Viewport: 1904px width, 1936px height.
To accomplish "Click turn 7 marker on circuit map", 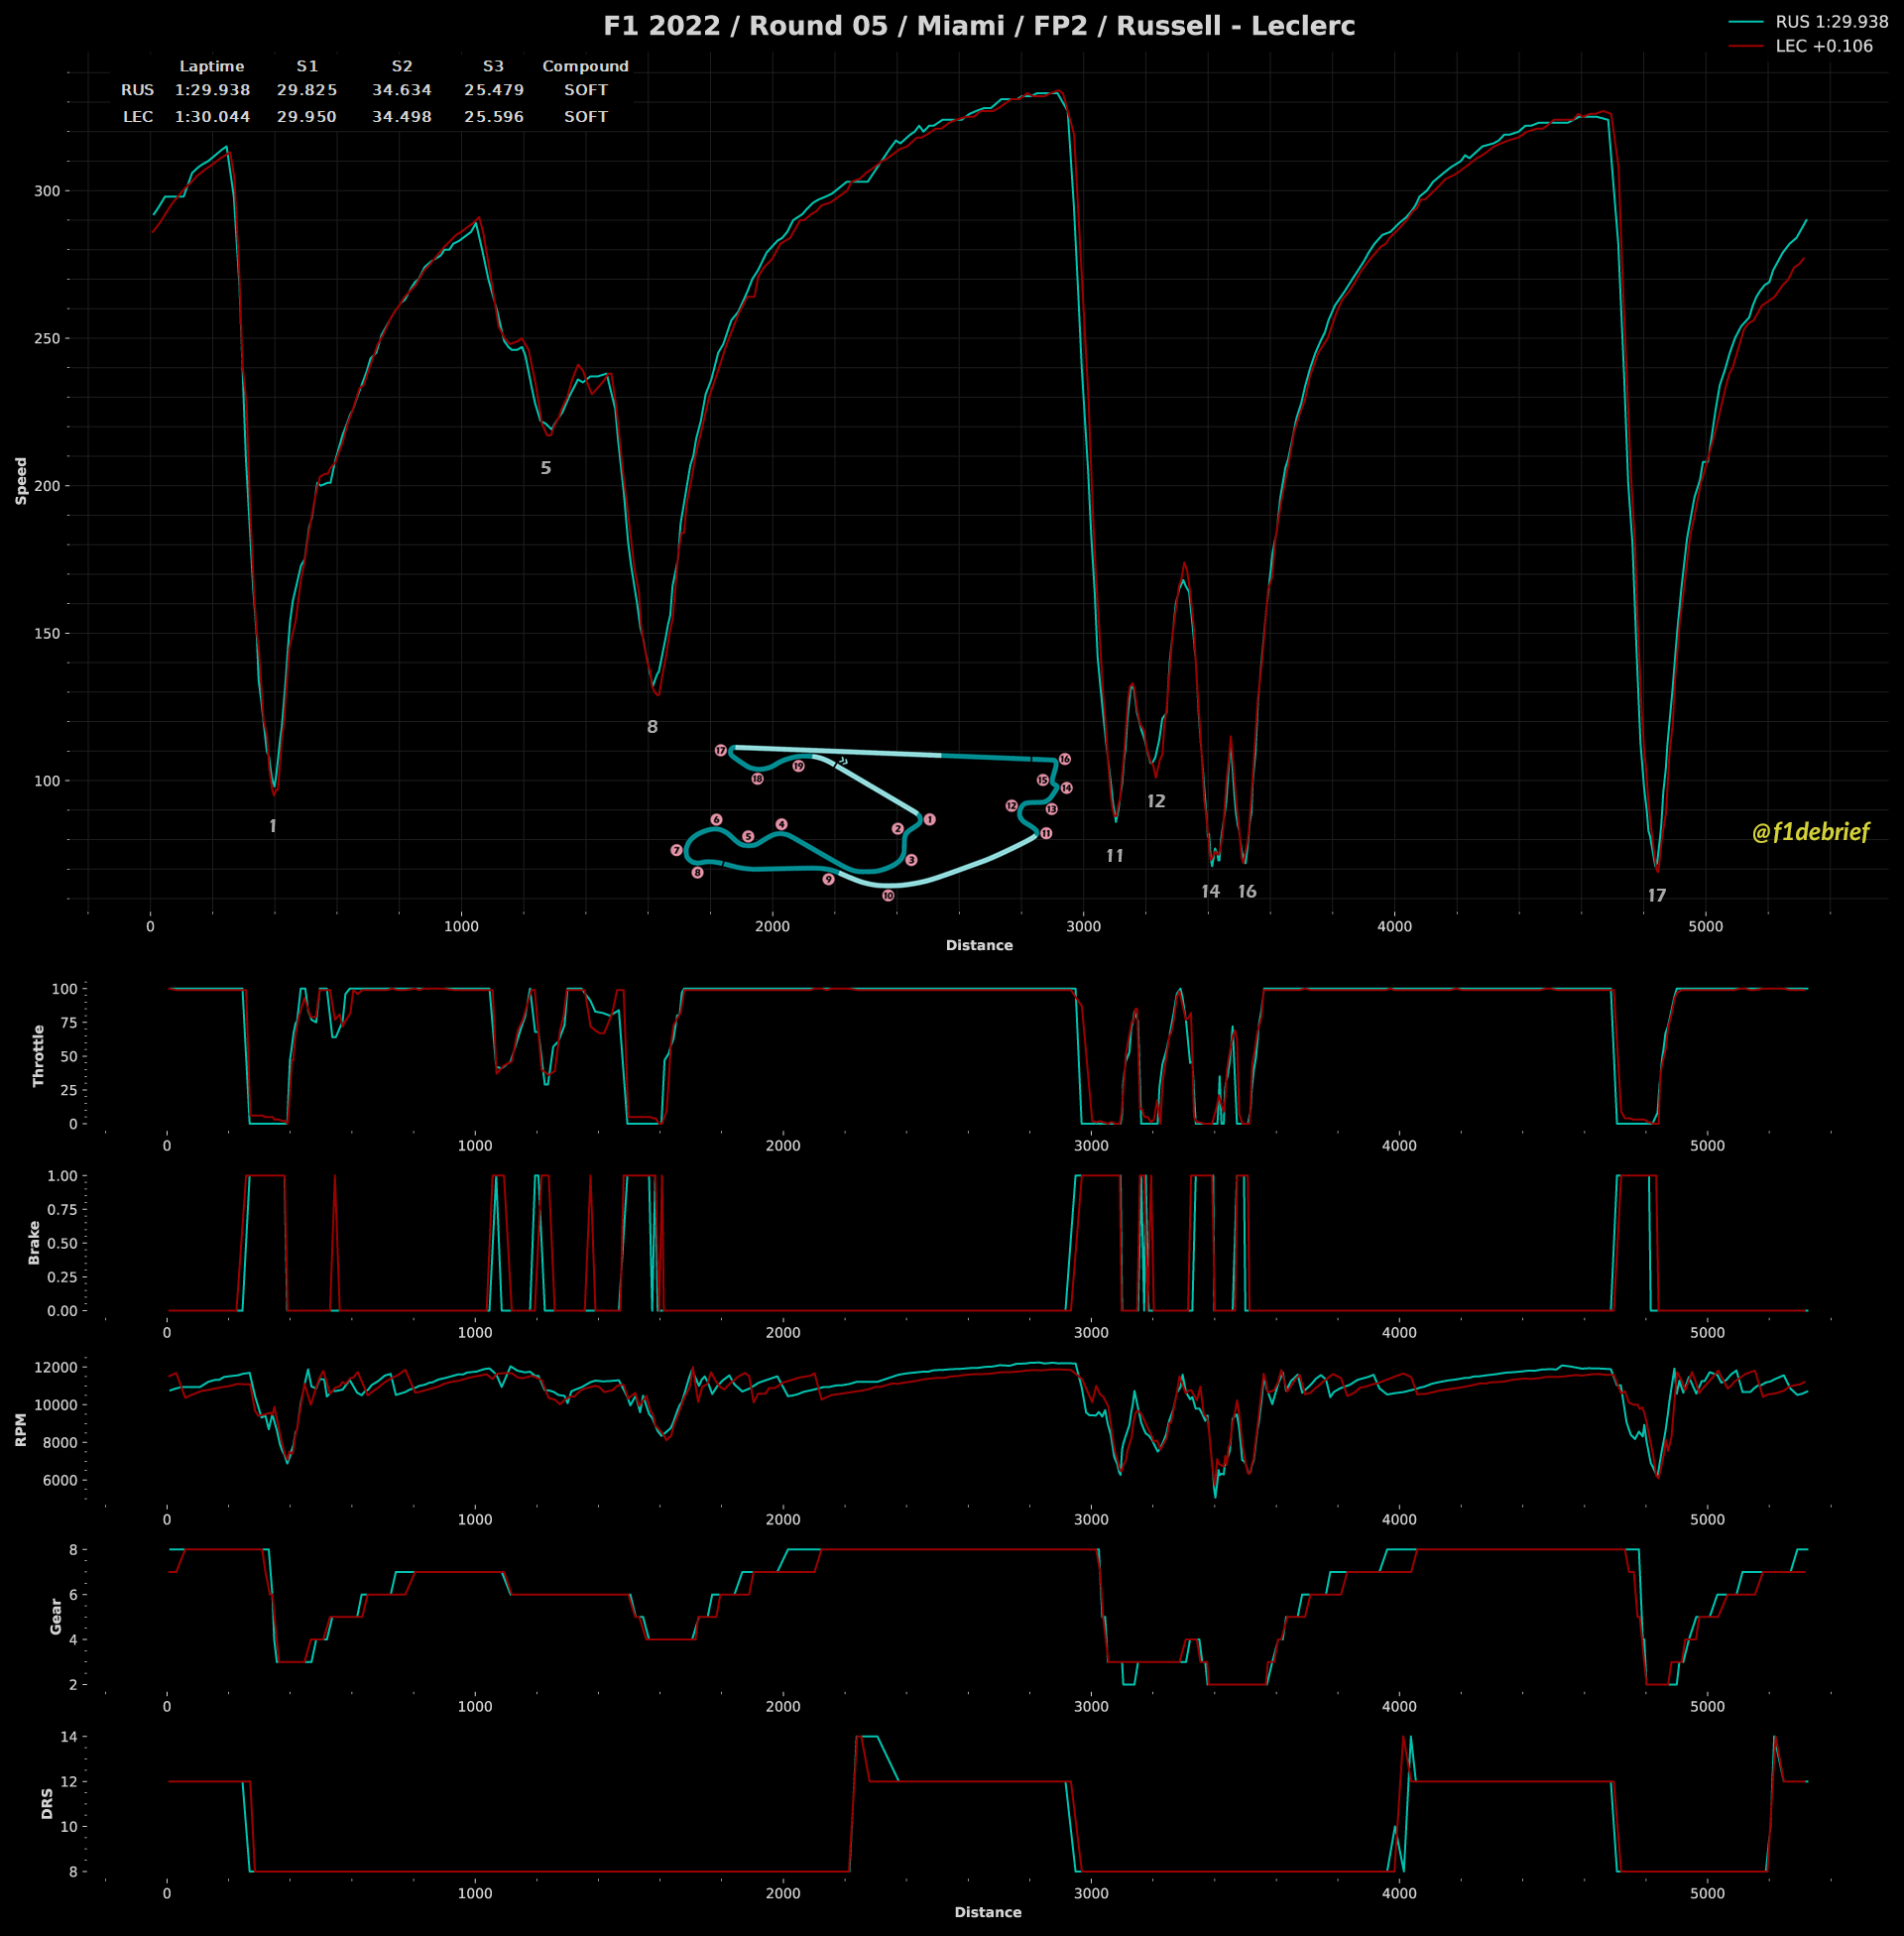I will click(x=677, y=850).
